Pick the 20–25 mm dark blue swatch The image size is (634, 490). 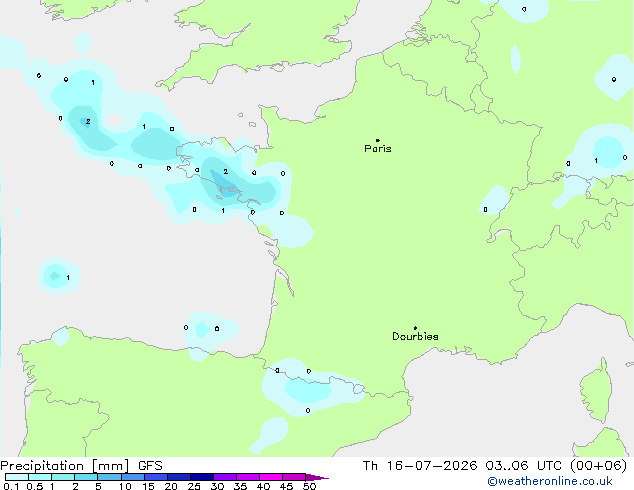click(179, 477)
